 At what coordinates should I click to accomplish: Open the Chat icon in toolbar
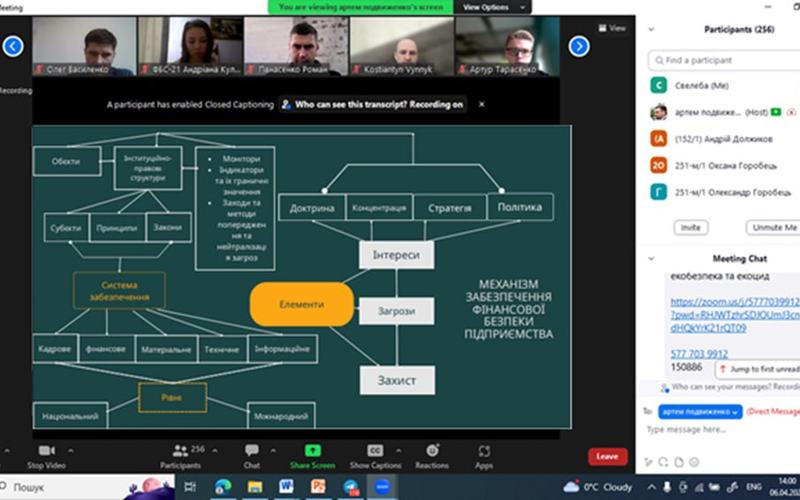tap(252, 451)
